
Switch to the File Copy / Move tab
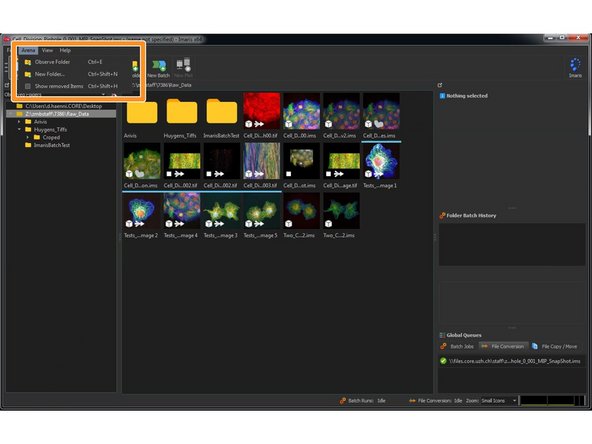click(555, 346)
